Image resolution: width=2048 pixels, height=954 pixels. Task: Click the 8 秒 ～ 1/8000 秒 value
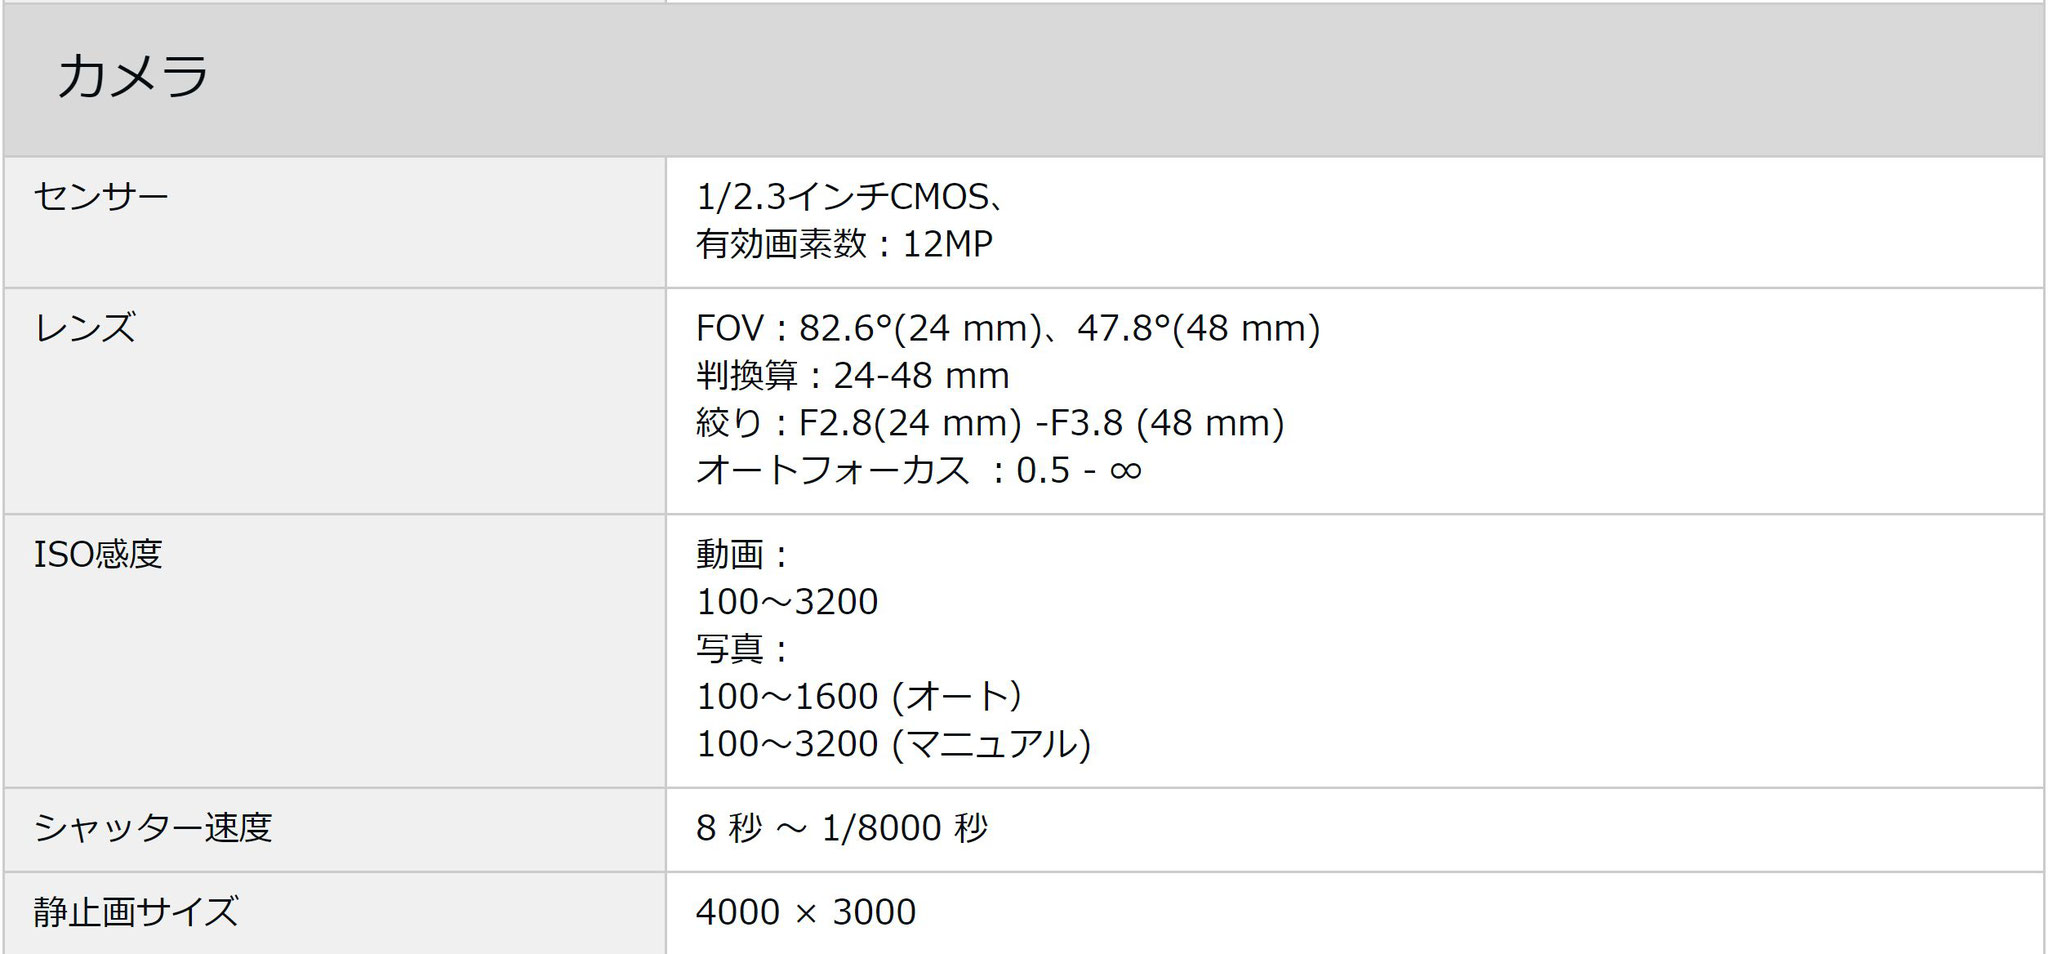842,828
